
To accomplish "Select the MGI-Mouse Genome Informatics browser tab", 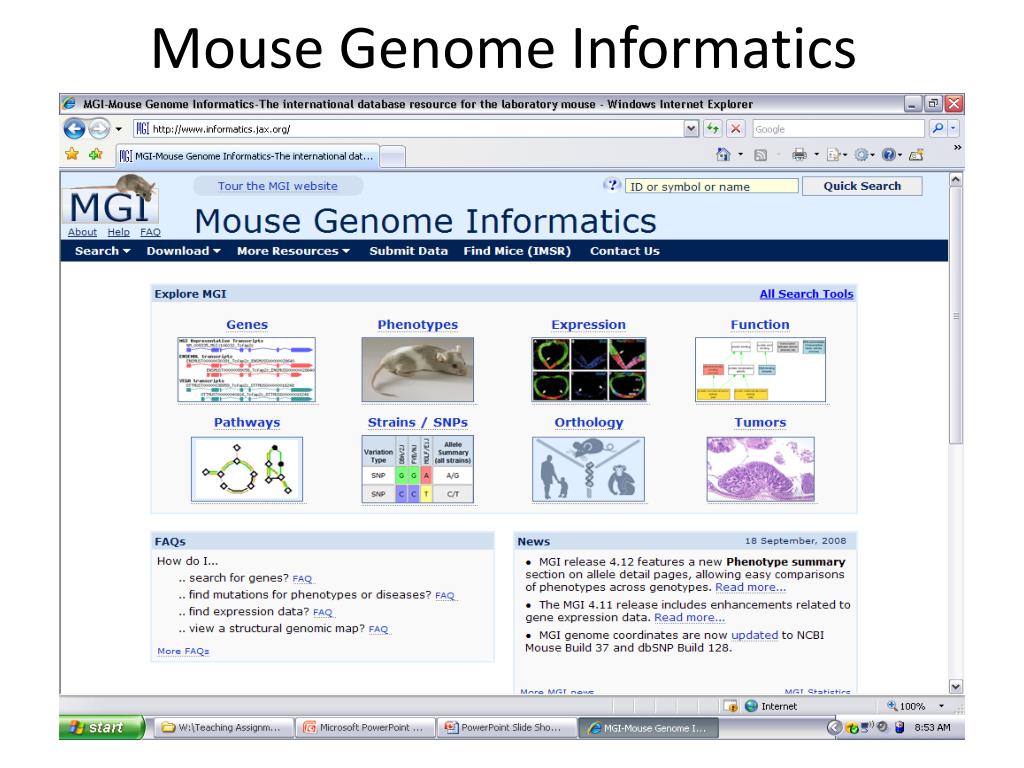I will click(247, 156).
